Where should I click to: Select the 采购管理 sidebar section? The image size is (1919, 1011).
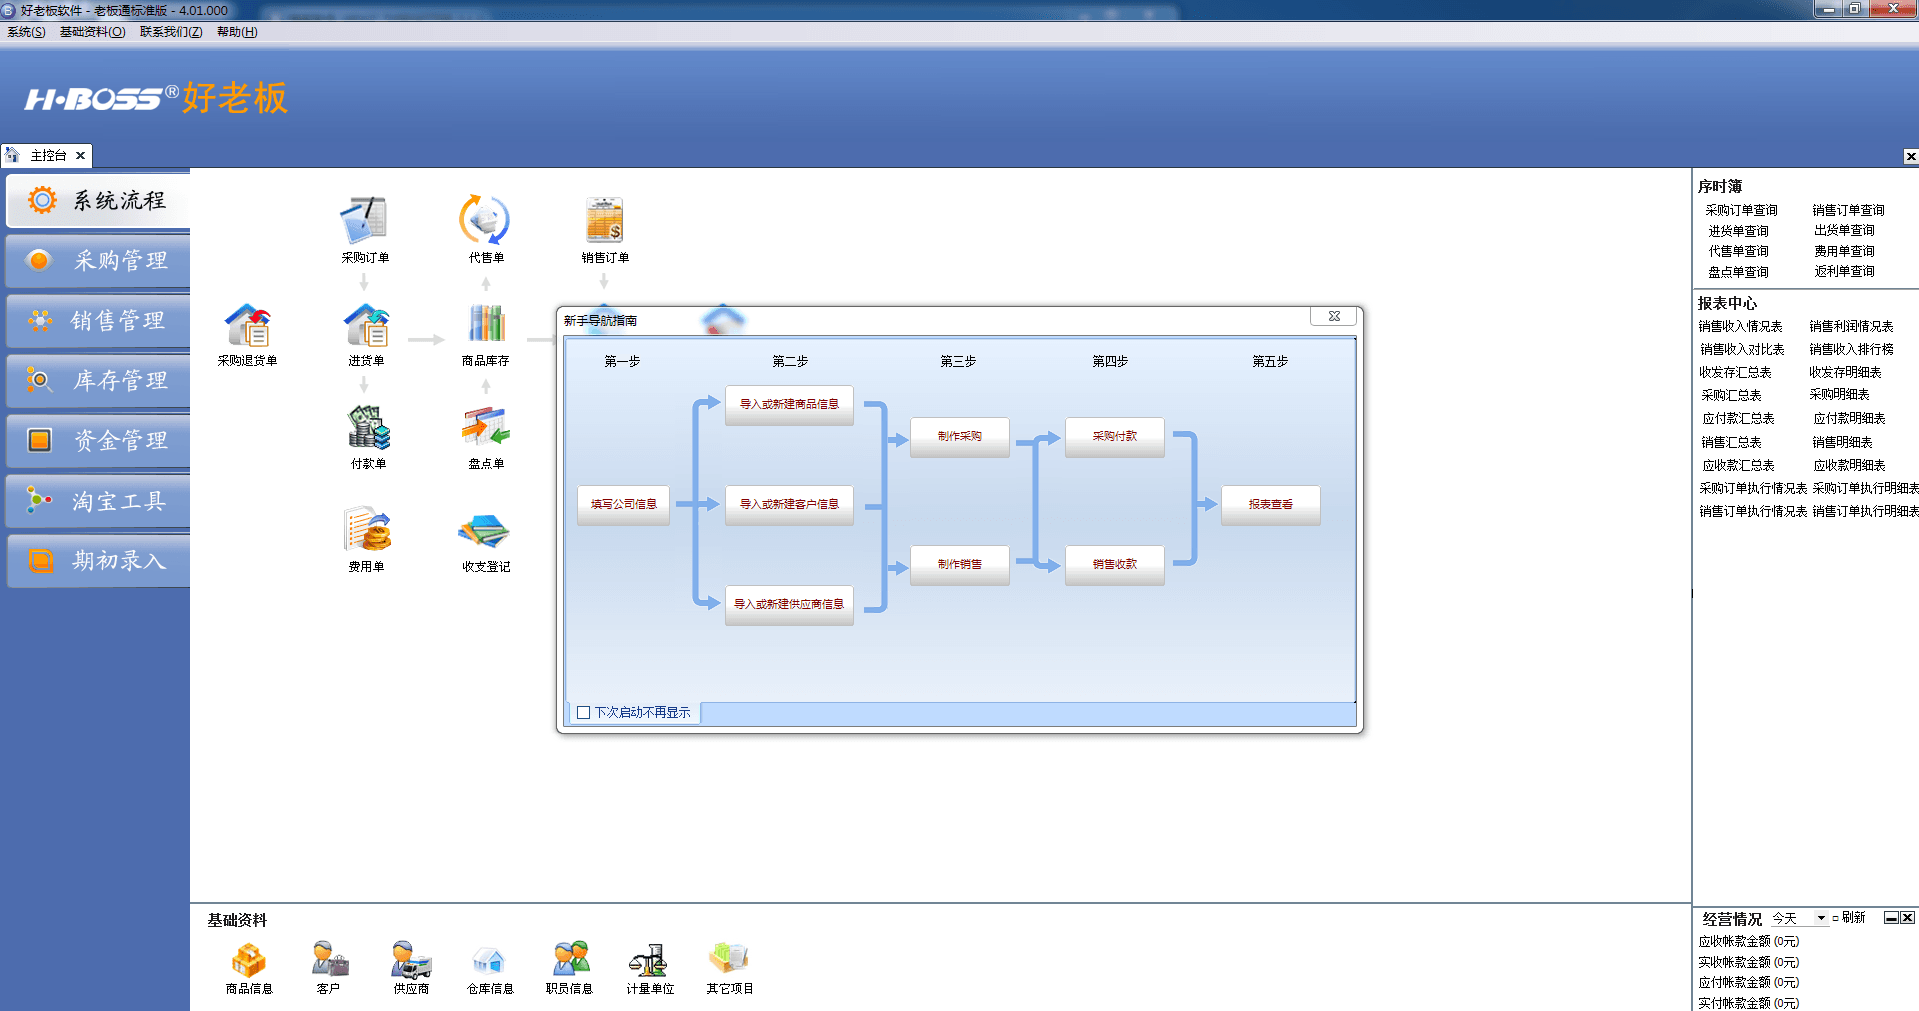tap(98, 261)
